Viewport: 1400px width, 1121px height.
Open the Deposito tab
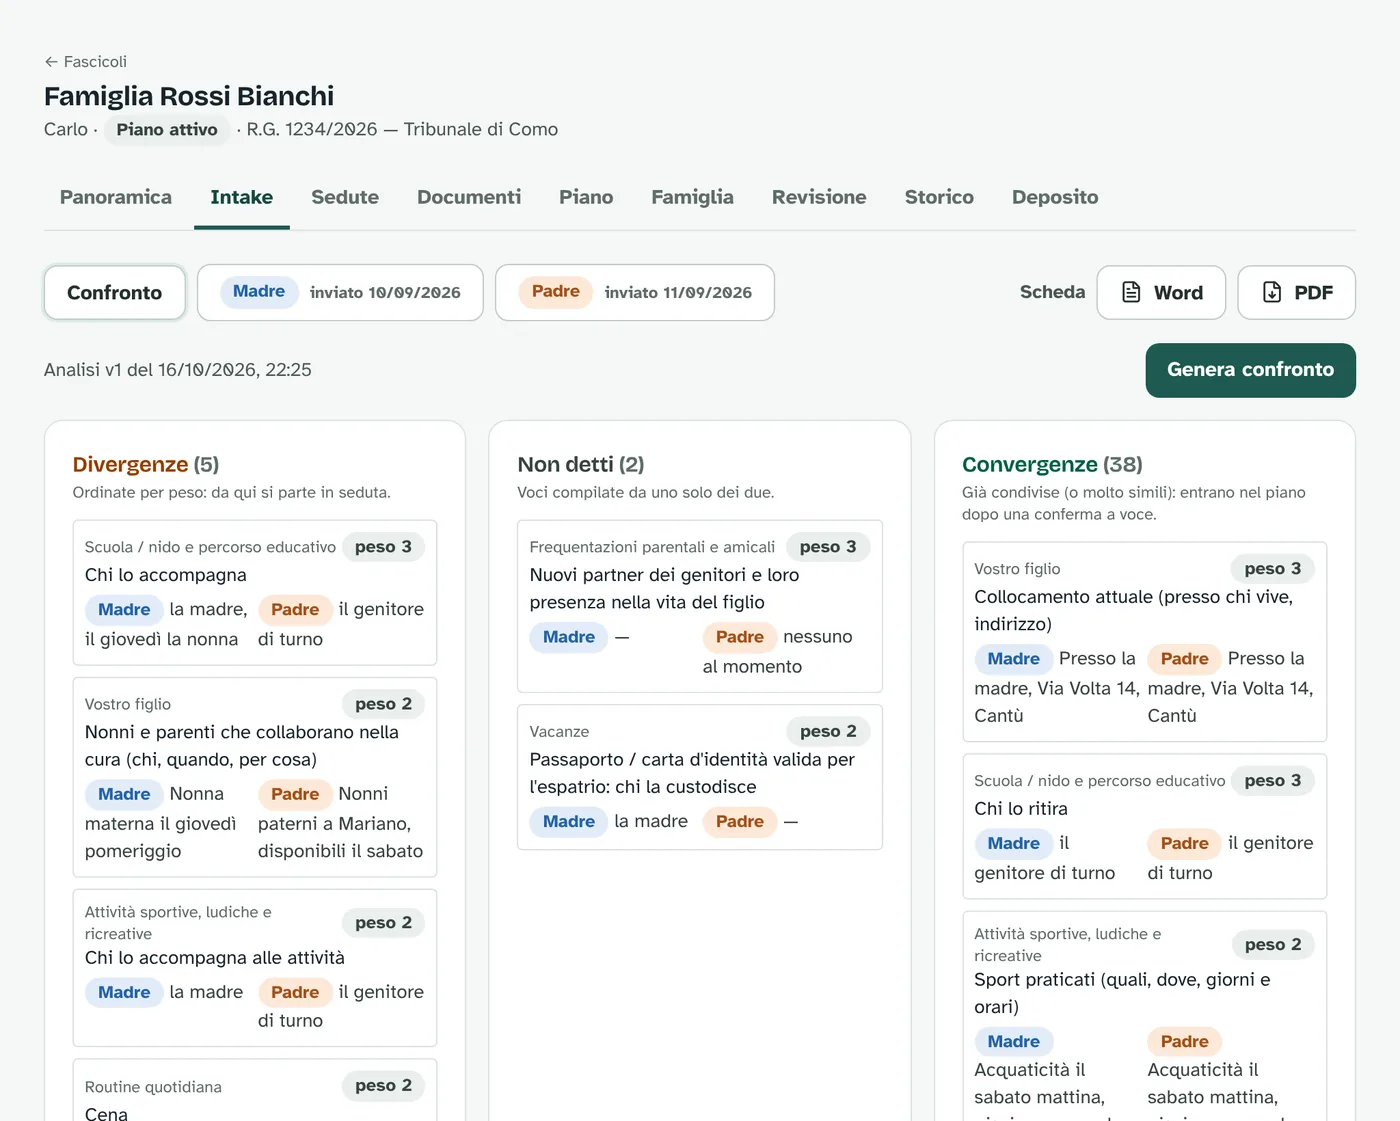(x=1055, y=197)
